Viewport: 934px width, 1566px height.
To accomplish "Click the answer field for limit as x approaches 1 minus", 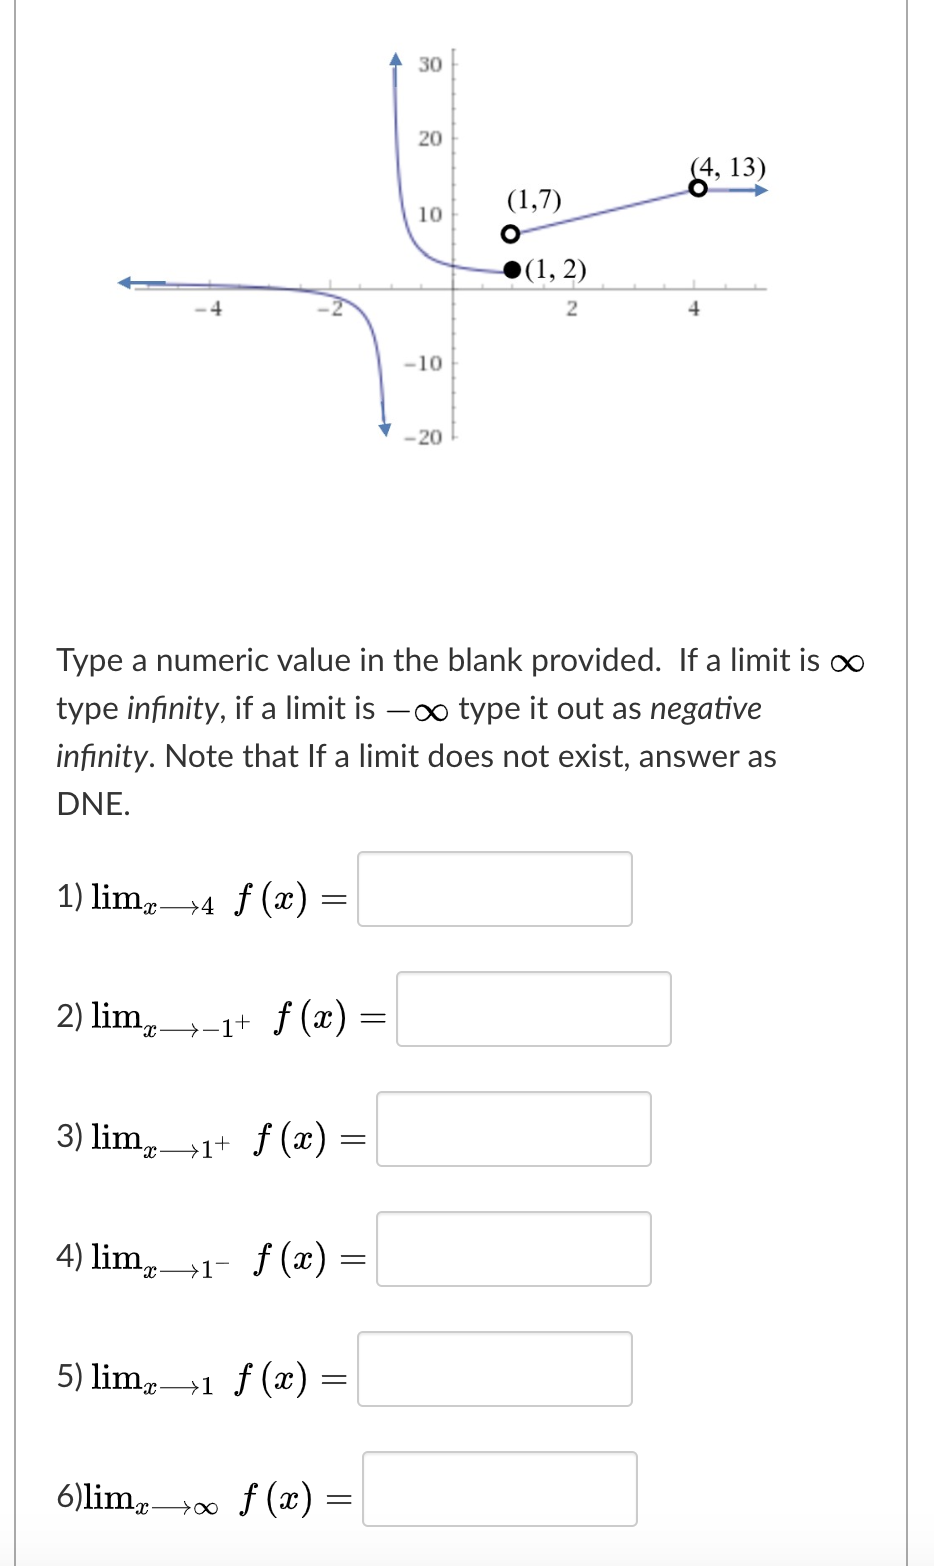I will tap(513, 1249).
